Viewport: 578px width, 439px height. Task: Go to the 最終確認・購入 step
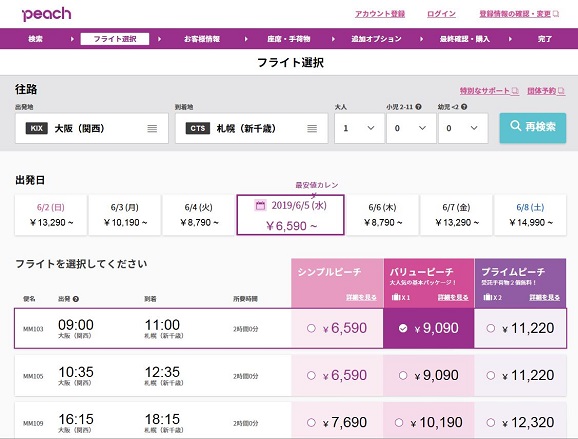[x=464, y=39]
